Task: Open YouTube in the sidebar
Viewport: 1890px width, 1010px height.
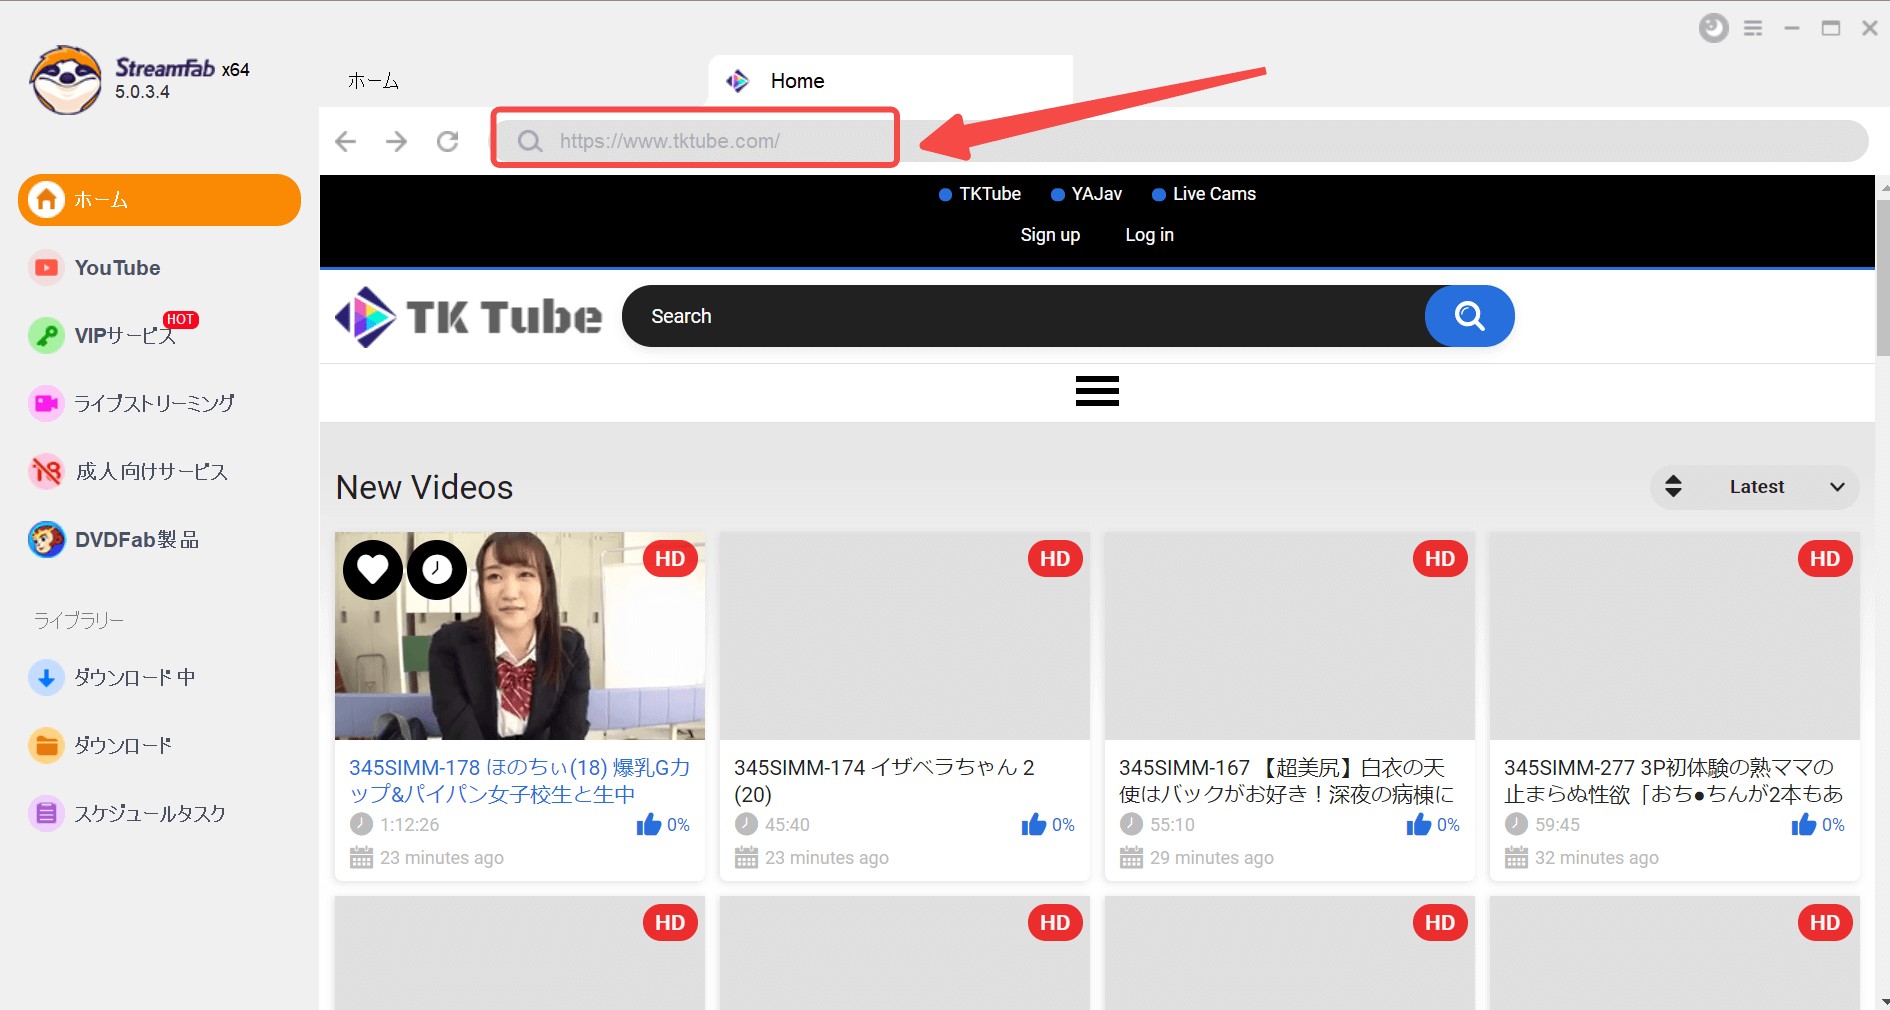Action: (x=117, y=268)
